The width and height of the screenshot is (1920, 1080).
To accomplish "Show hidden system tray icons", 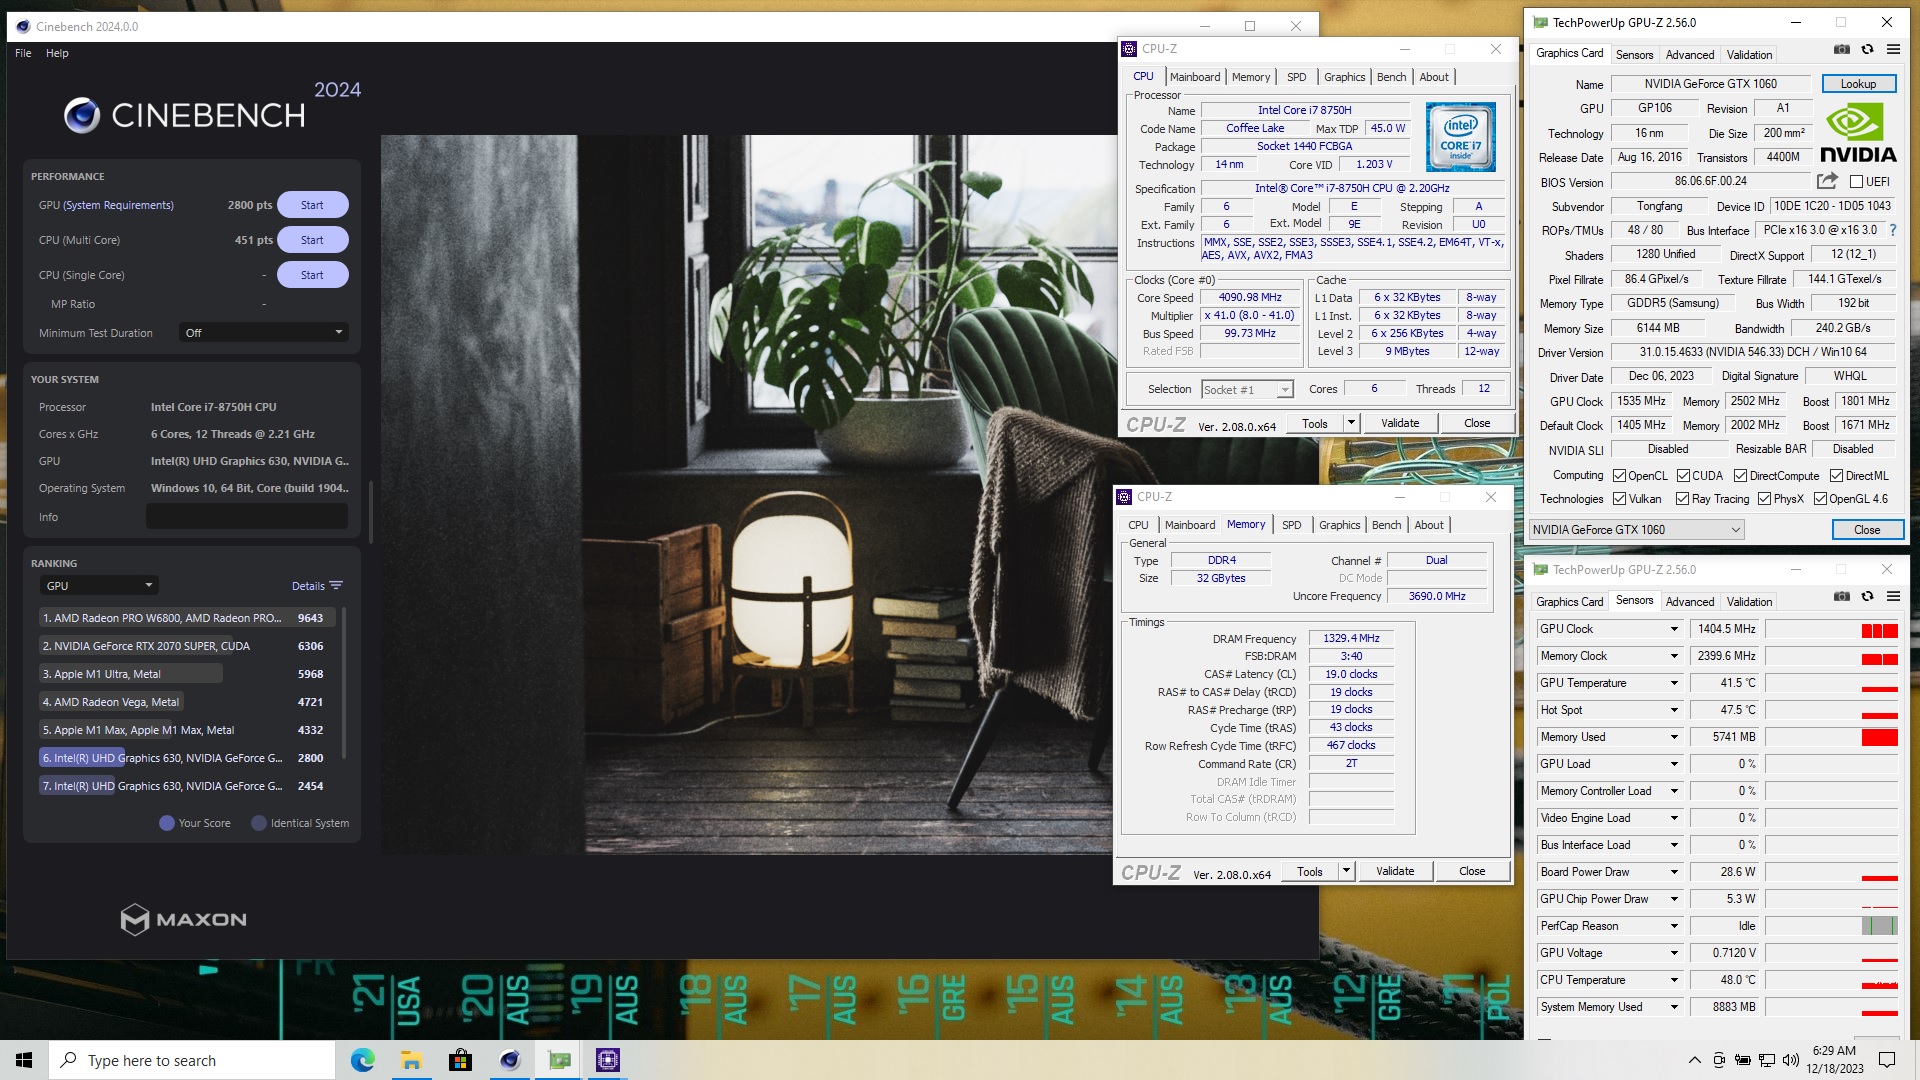I will coord(1694,1060).
